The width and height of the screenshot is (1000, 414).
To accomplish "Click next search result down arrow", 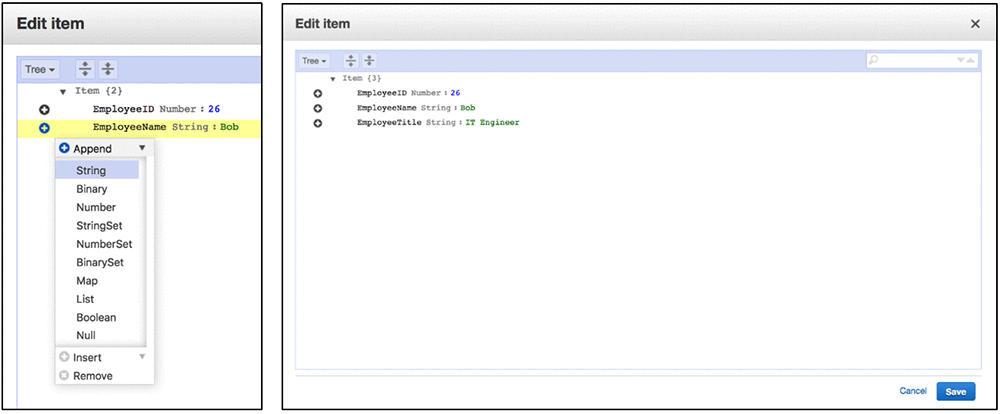I will [960, 60].
